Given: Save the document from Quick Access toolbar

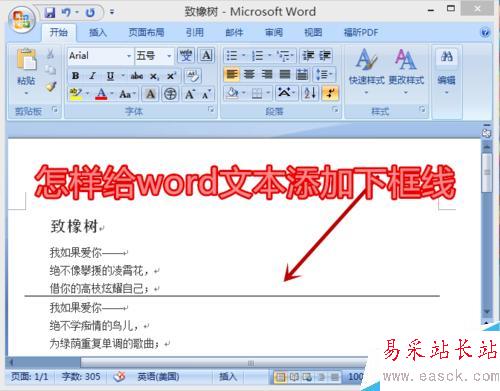Looking at the screenshot, I should point(50,13).
